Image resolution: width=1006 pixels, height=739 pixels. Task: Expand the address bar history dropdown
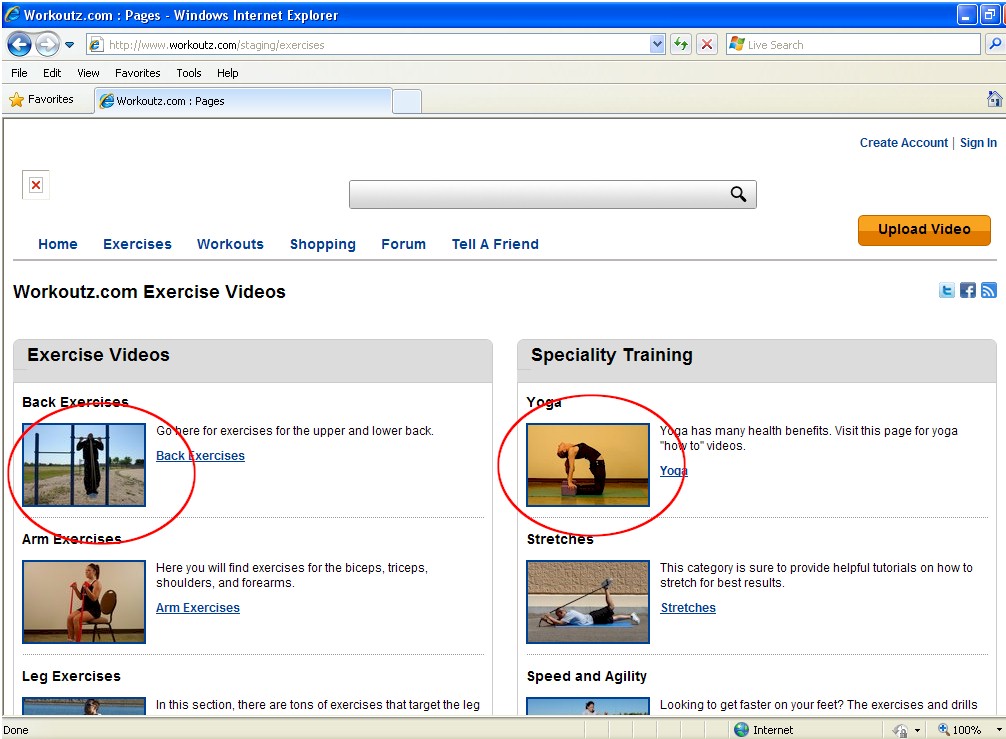point(657,44)
